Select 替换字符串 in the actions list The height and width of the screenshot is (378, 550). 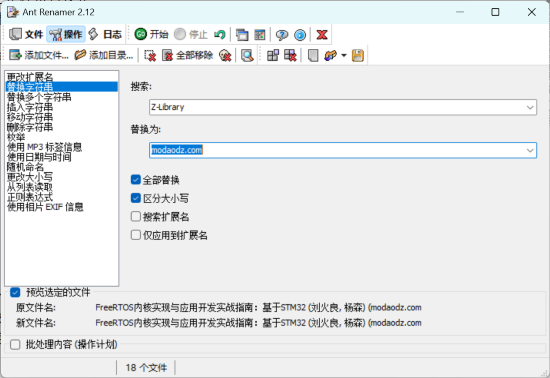(x=61, y=87)
